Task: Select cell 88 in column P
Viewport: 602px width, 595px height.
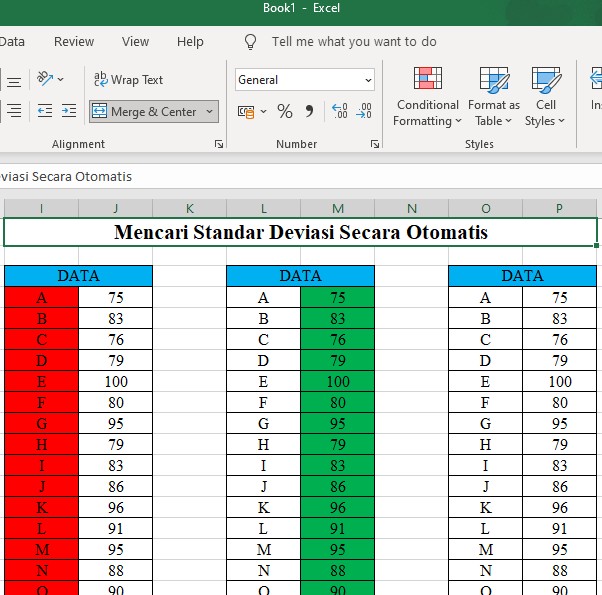Action: pos(559,570)
